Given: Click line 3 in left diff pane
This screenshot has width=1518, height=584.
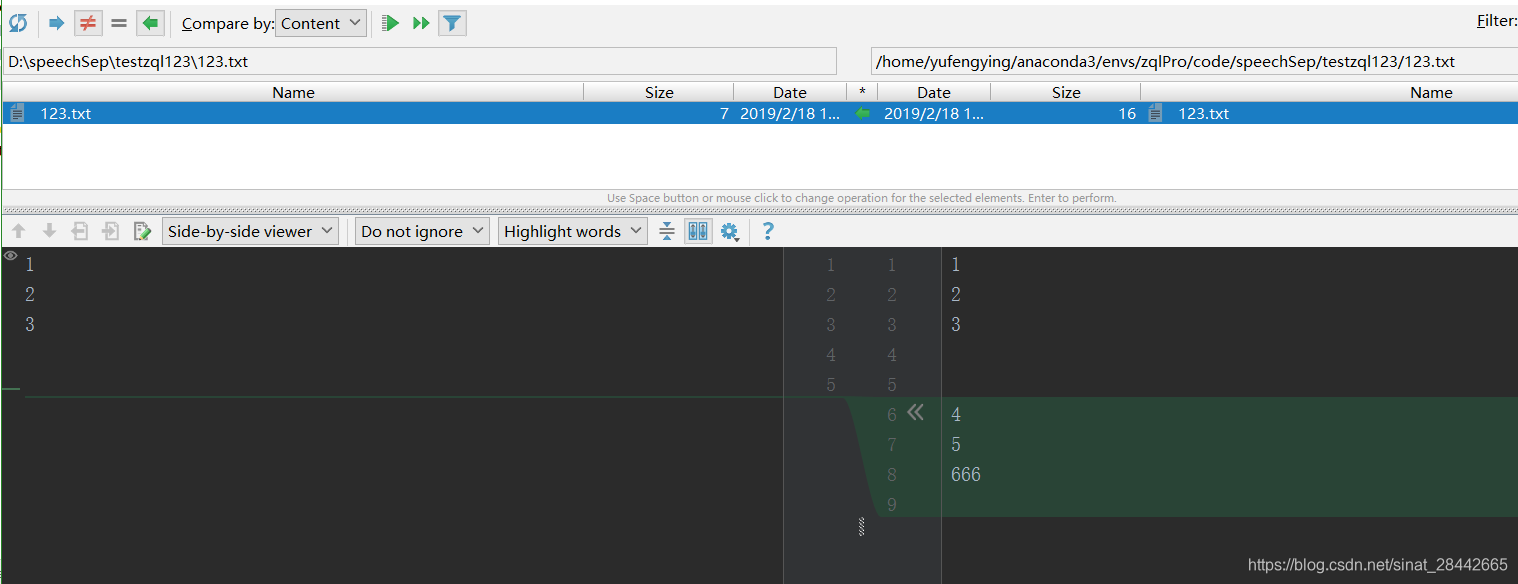Looking at the screenshot, I should point(30,324).
